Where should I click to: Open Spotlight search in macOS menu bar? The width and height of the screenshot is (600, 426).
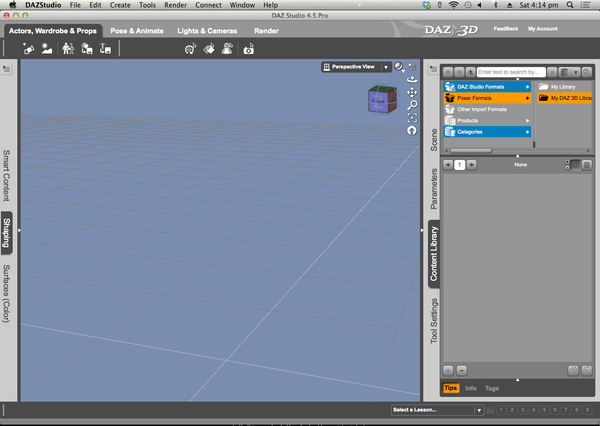tap(570, 5)
